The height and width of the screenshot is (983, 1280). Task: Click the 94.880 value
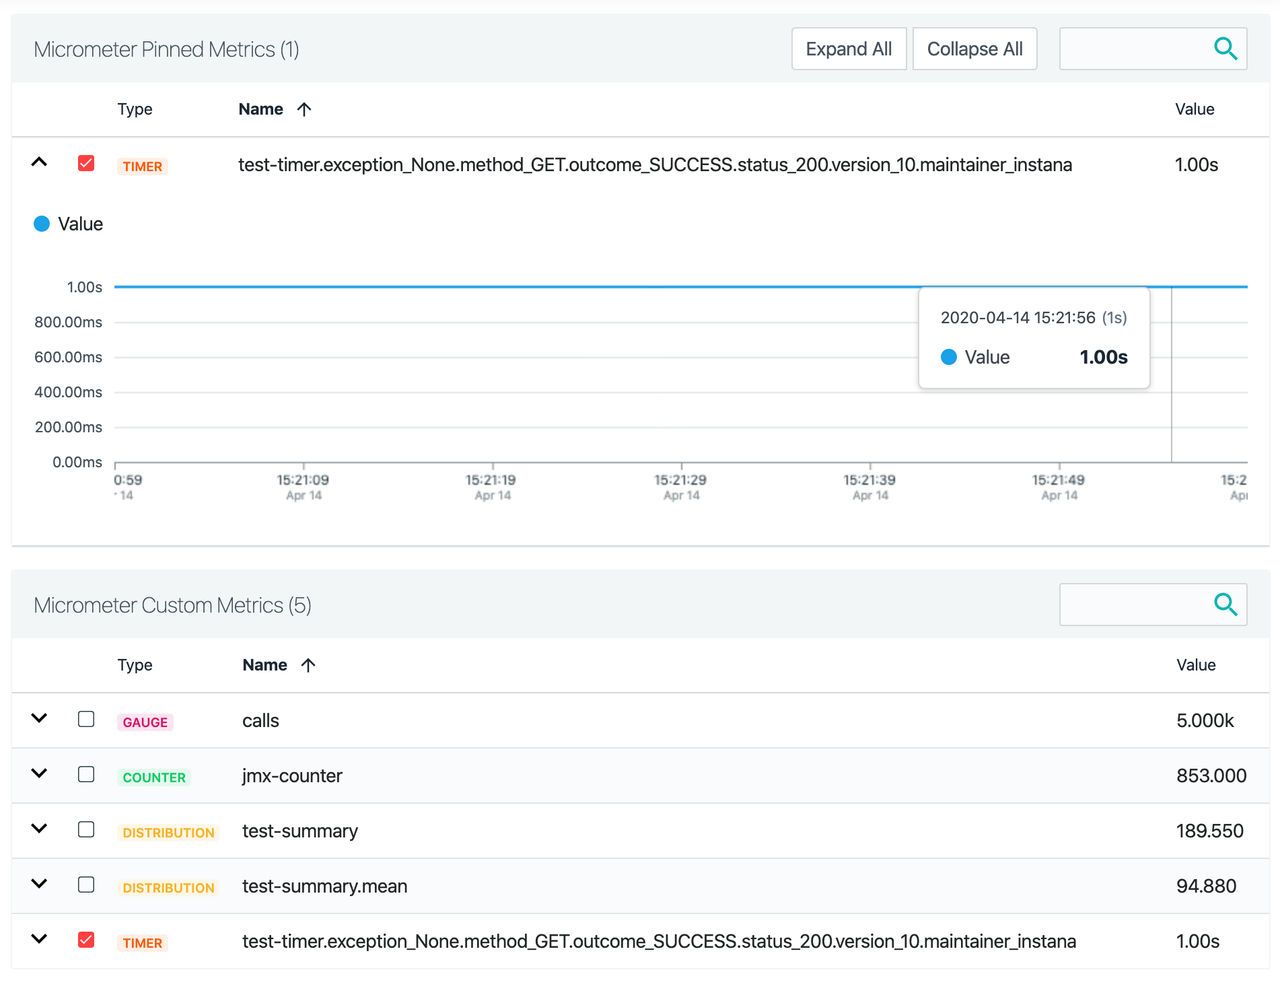point(1206,886)
